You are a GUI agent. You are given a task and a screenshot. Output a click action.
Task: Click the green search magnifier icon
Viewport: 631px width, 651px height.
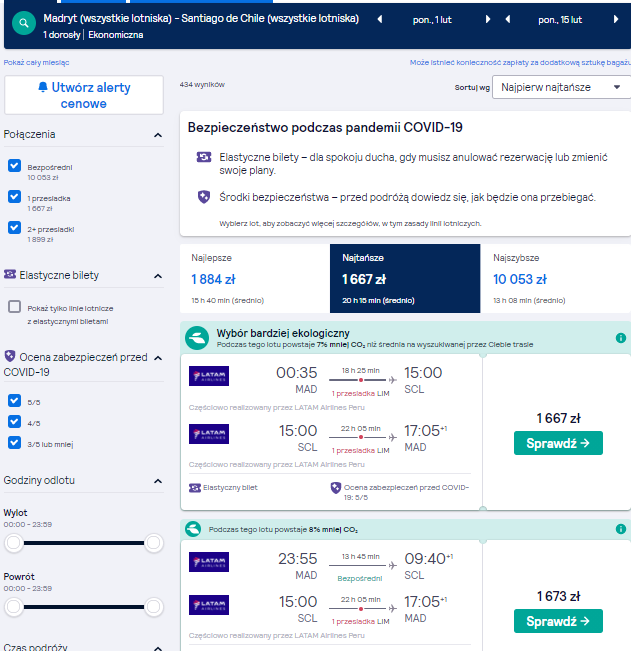pyautogui.click(x=24, y=23)
